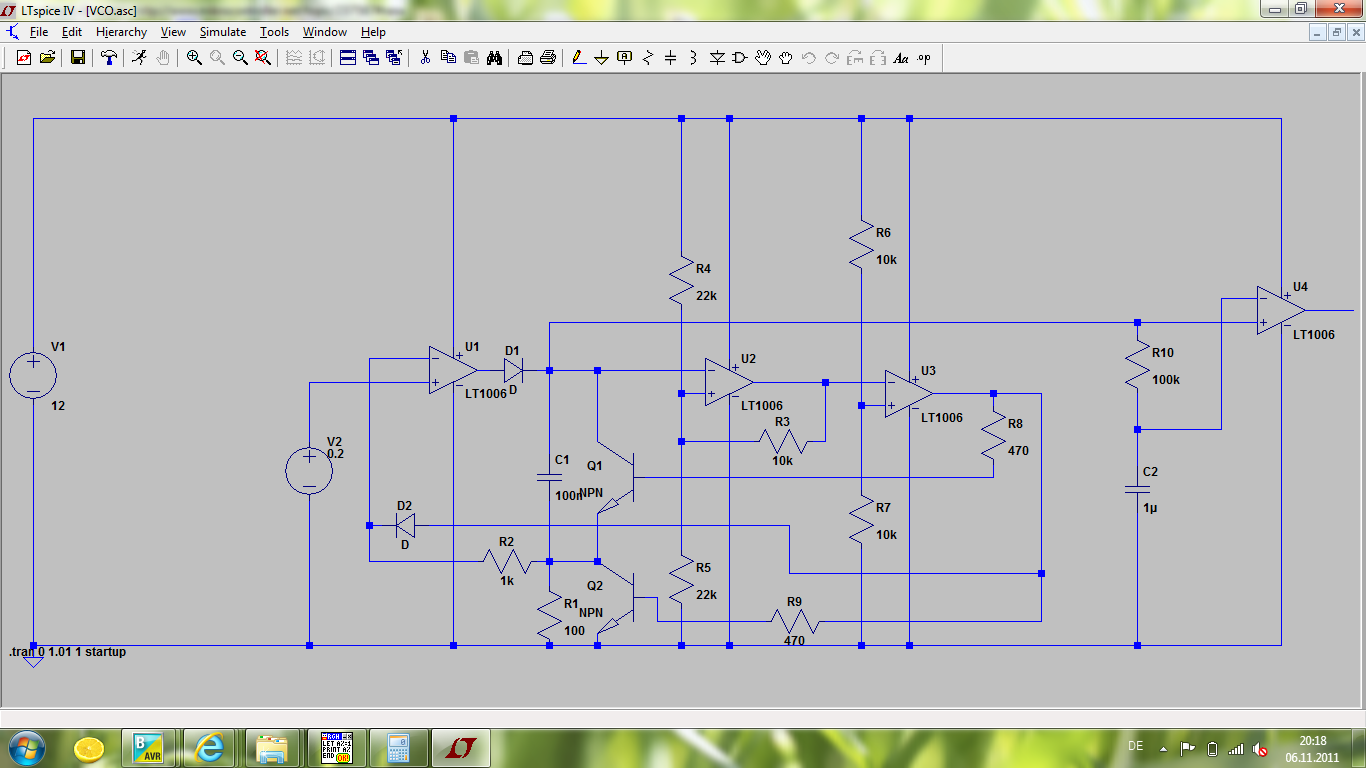
Task: Open the Component gate icon
Action: 740,58
